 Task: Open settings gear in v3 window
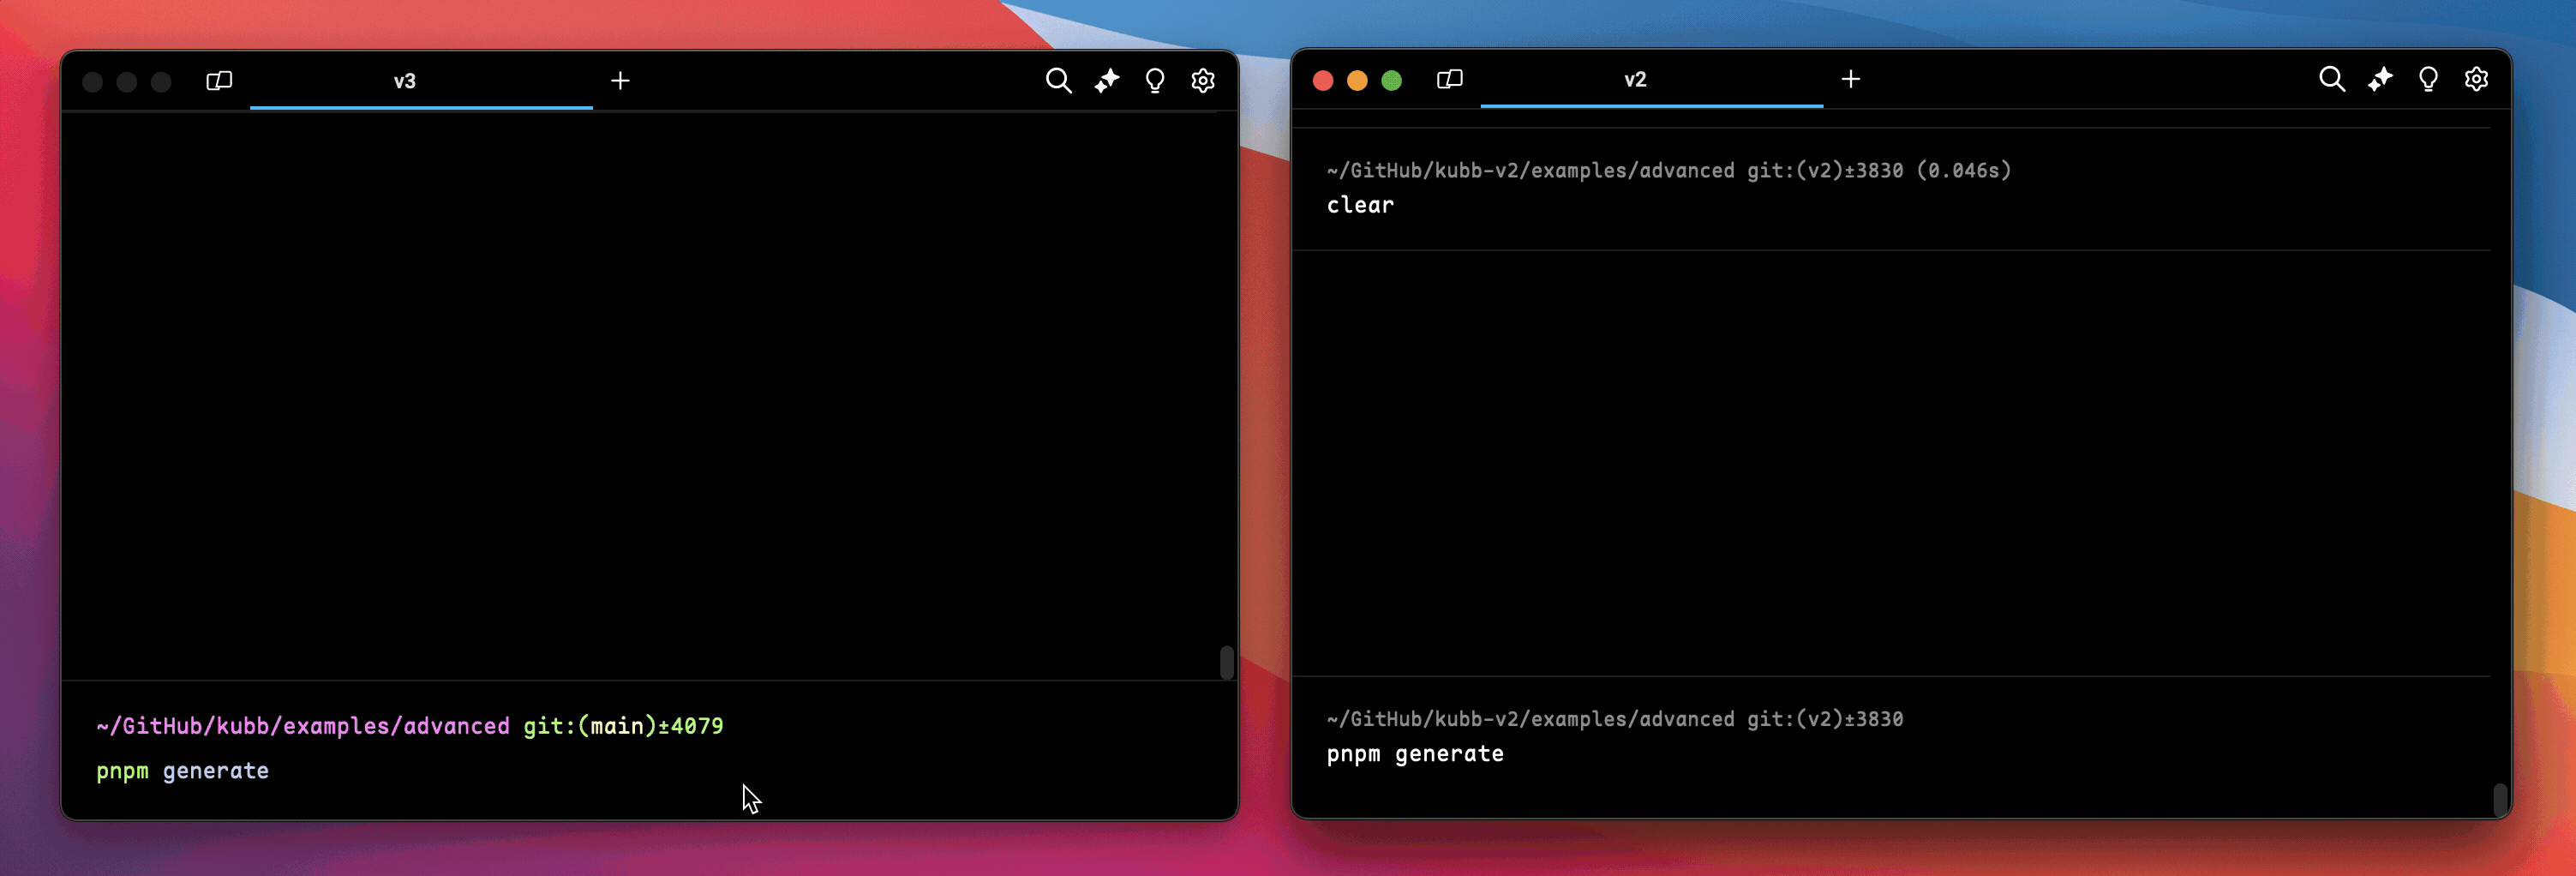(1203, 81)
